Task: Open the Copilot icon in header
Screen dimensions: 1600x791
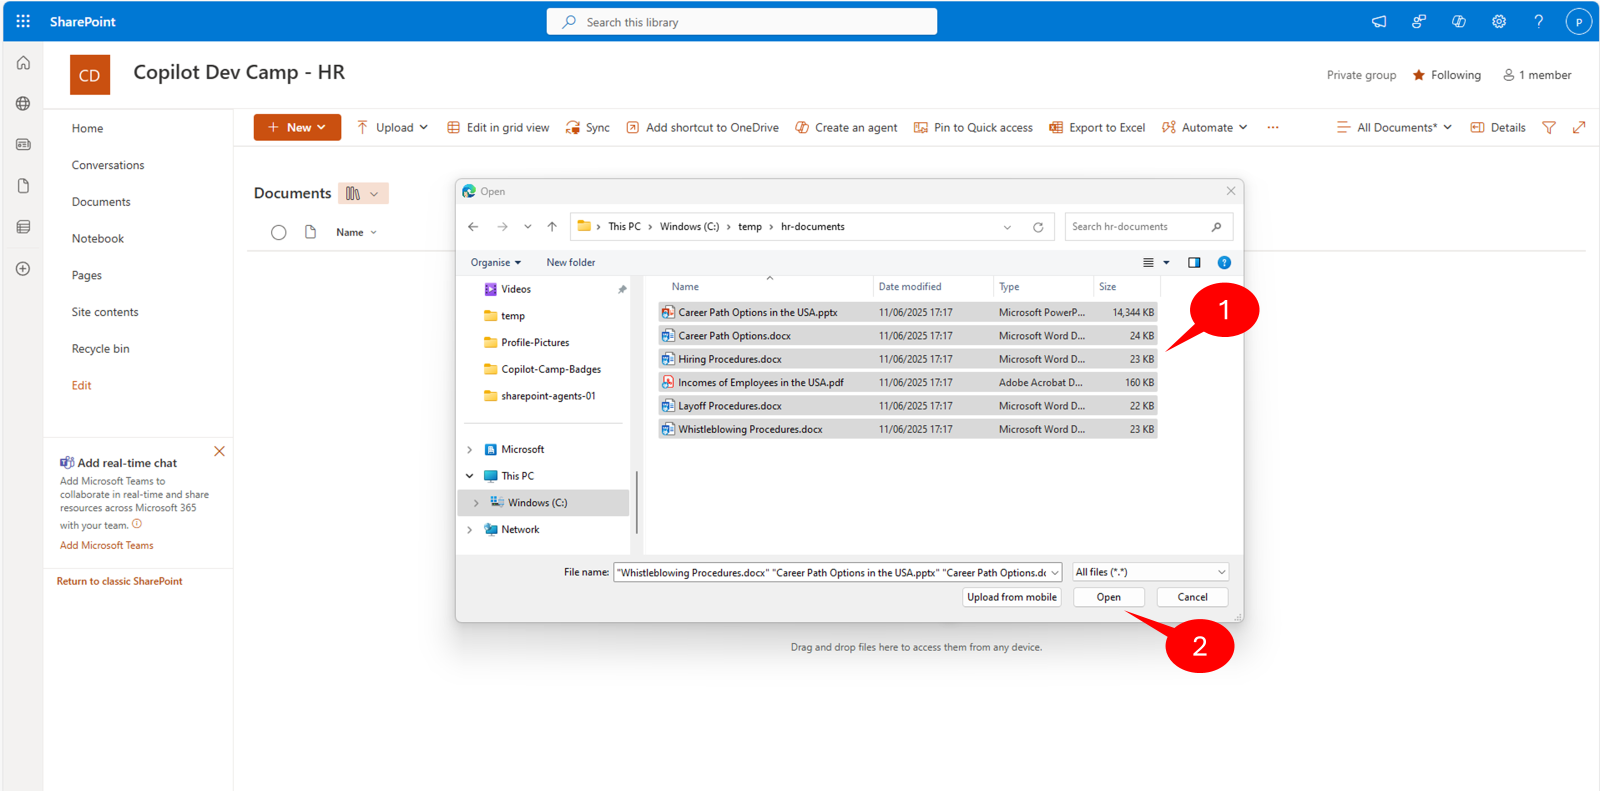Action: (1459, 21)
